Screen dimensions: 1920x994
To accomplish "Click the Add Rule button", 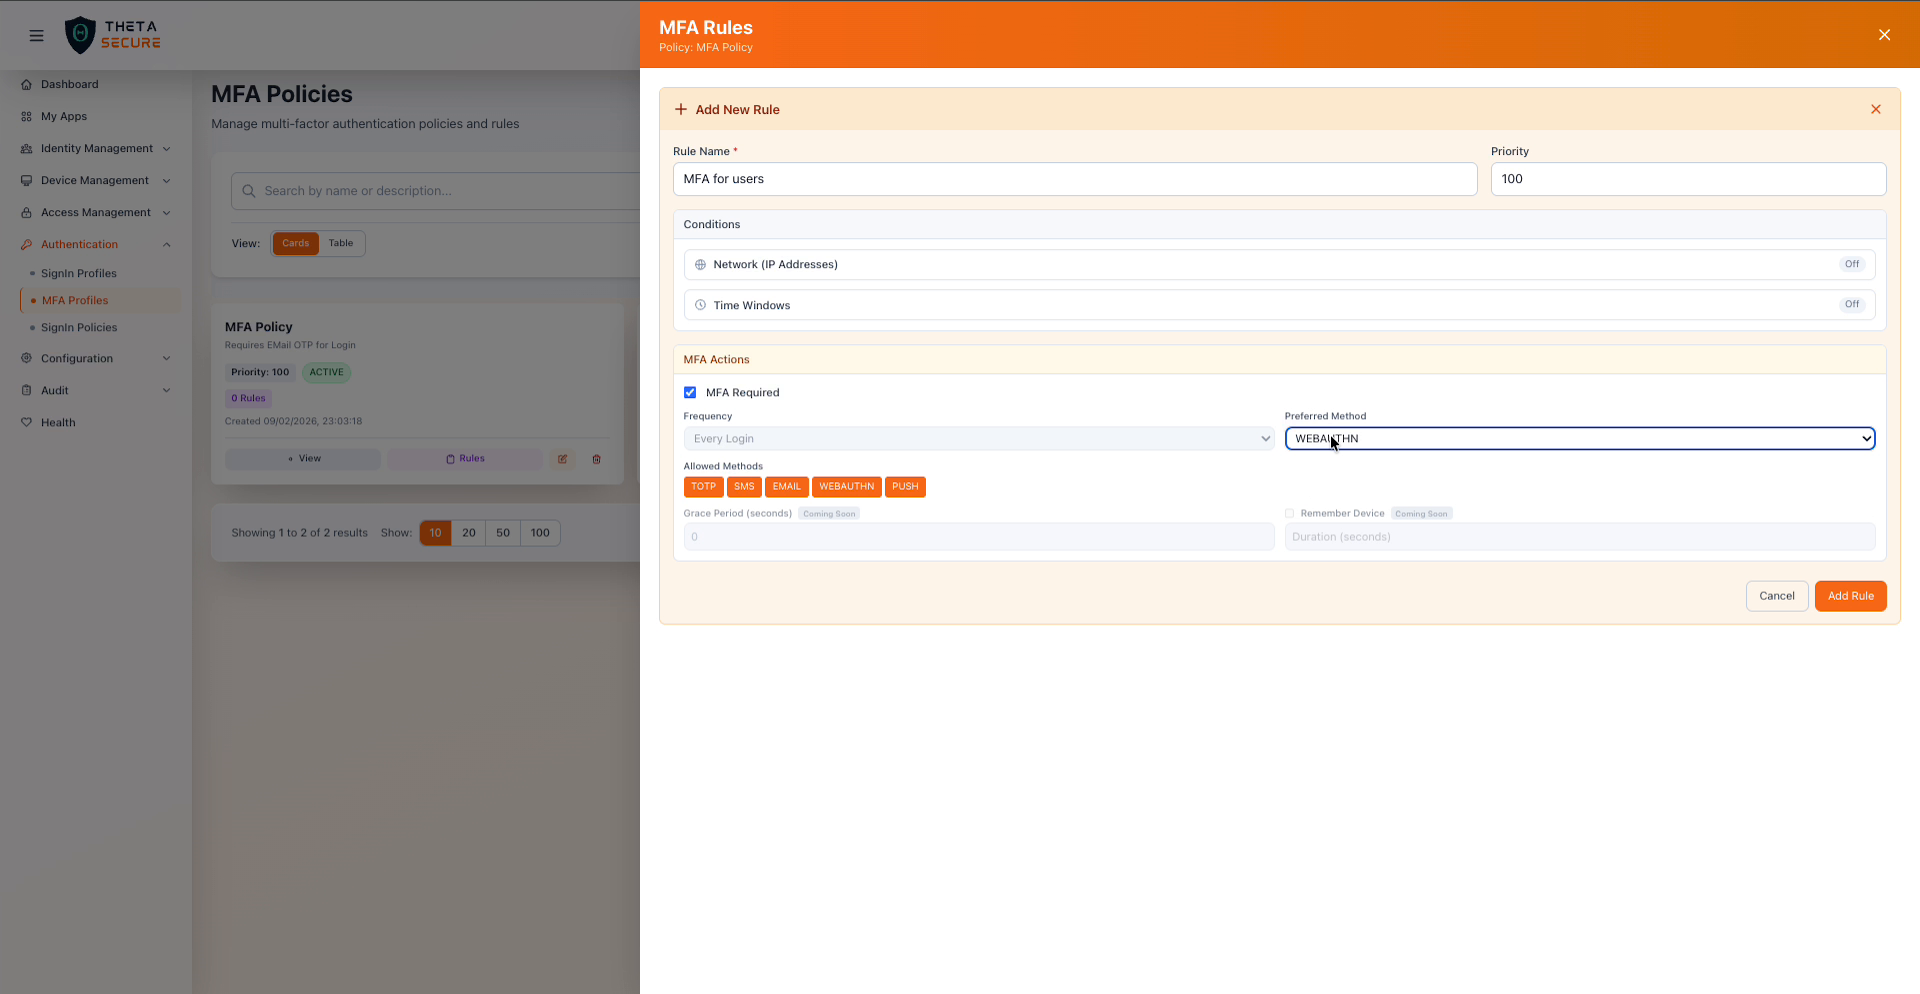I will 1850,595.
